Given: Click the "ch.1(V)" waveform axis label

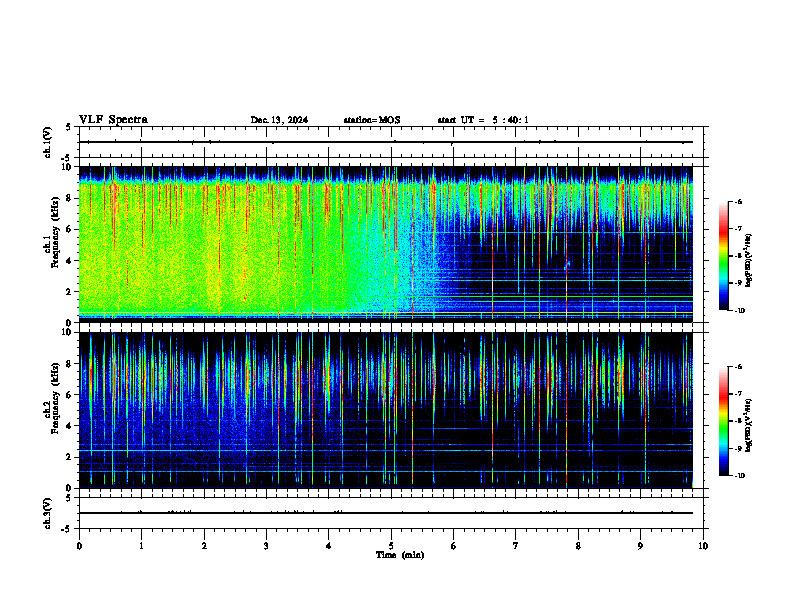Looking at the screenshot, I should 48,142.
